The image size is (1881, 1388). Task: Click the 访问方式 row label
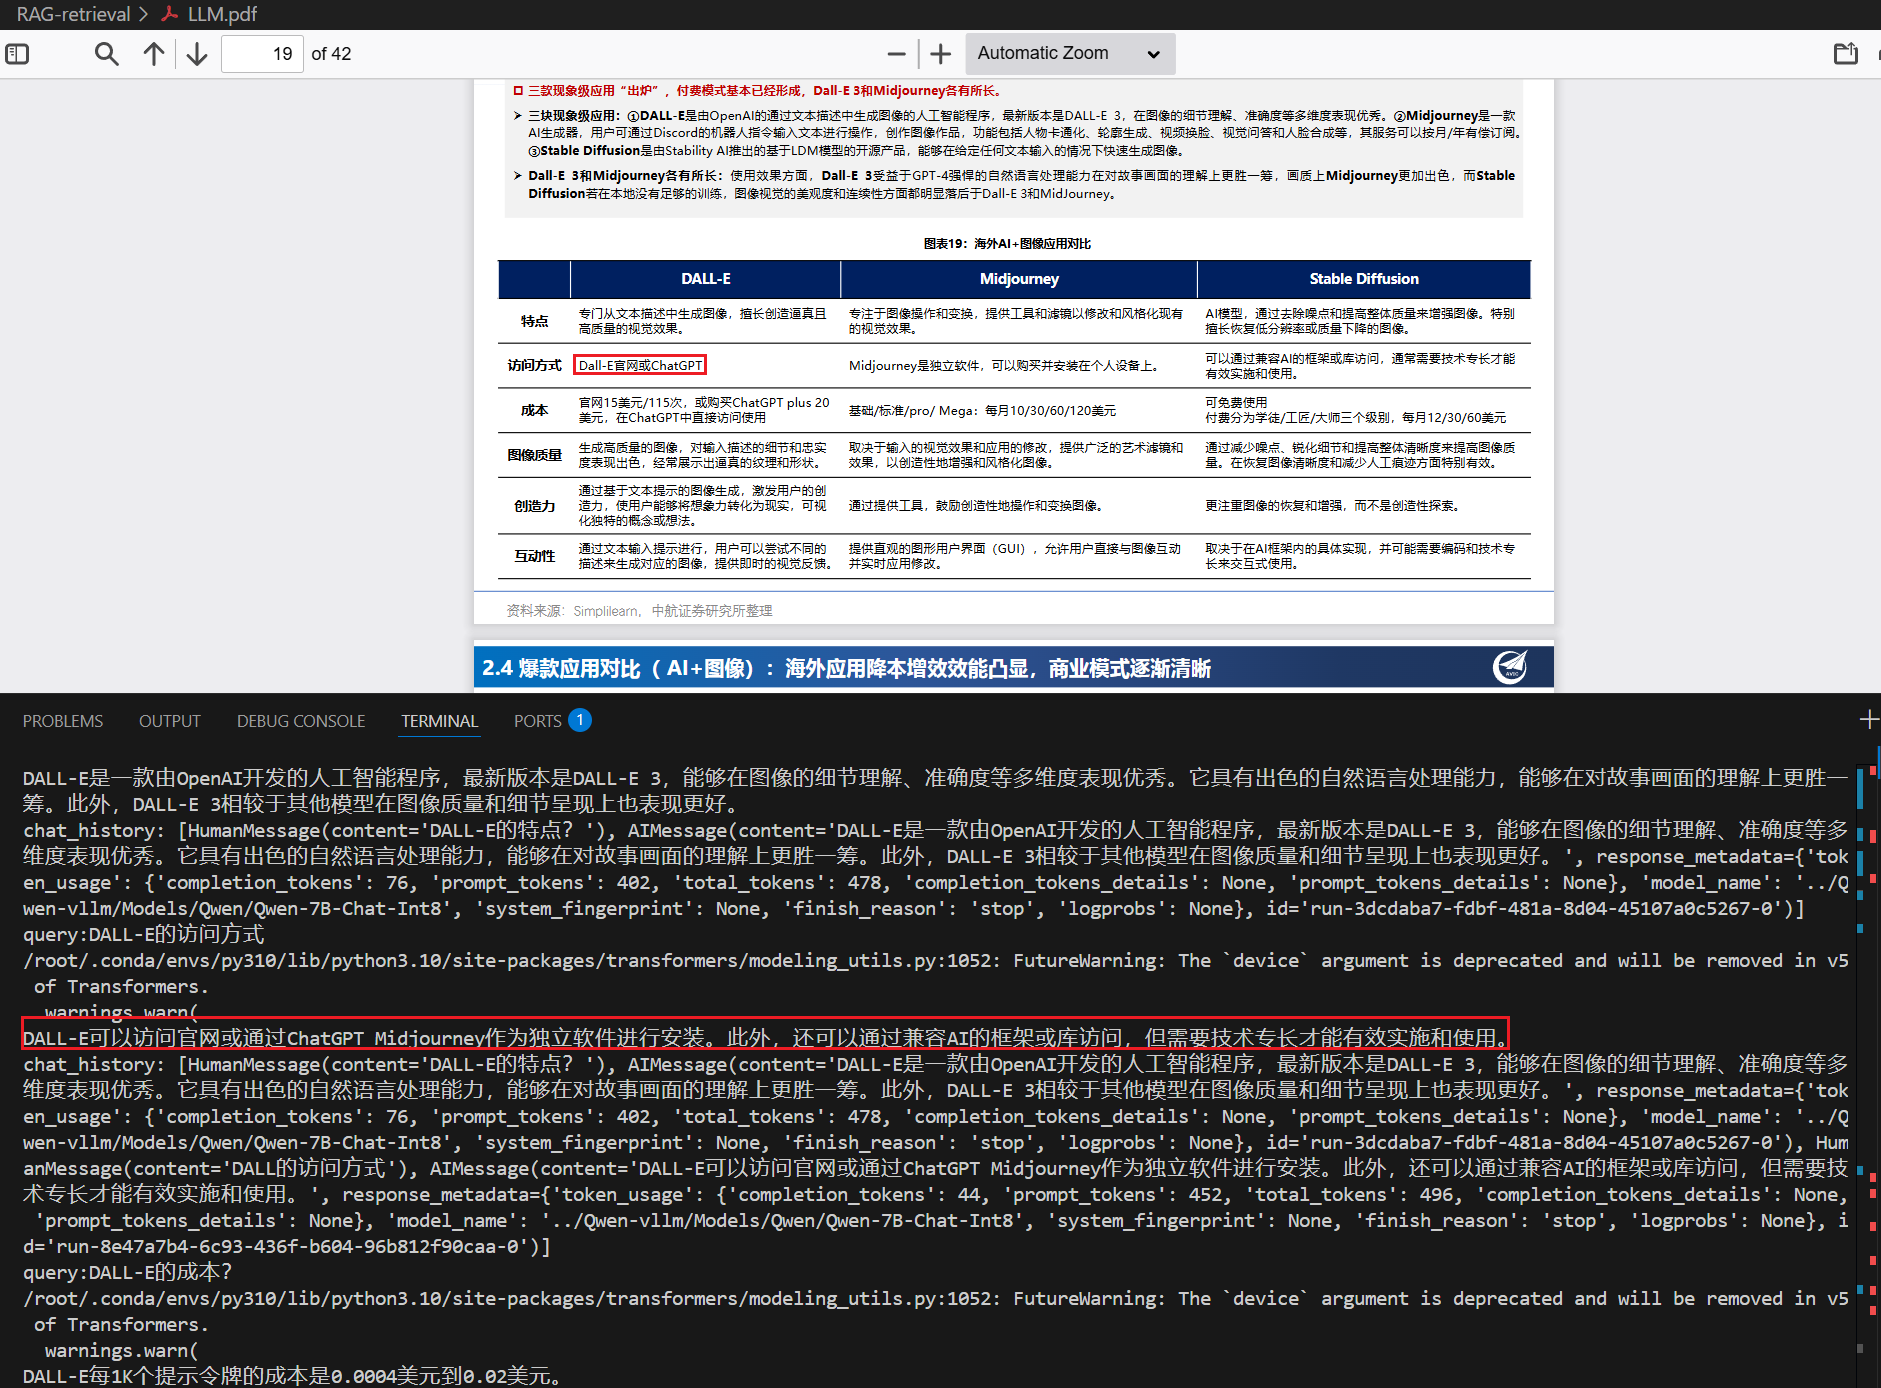(x=534, y=365)
